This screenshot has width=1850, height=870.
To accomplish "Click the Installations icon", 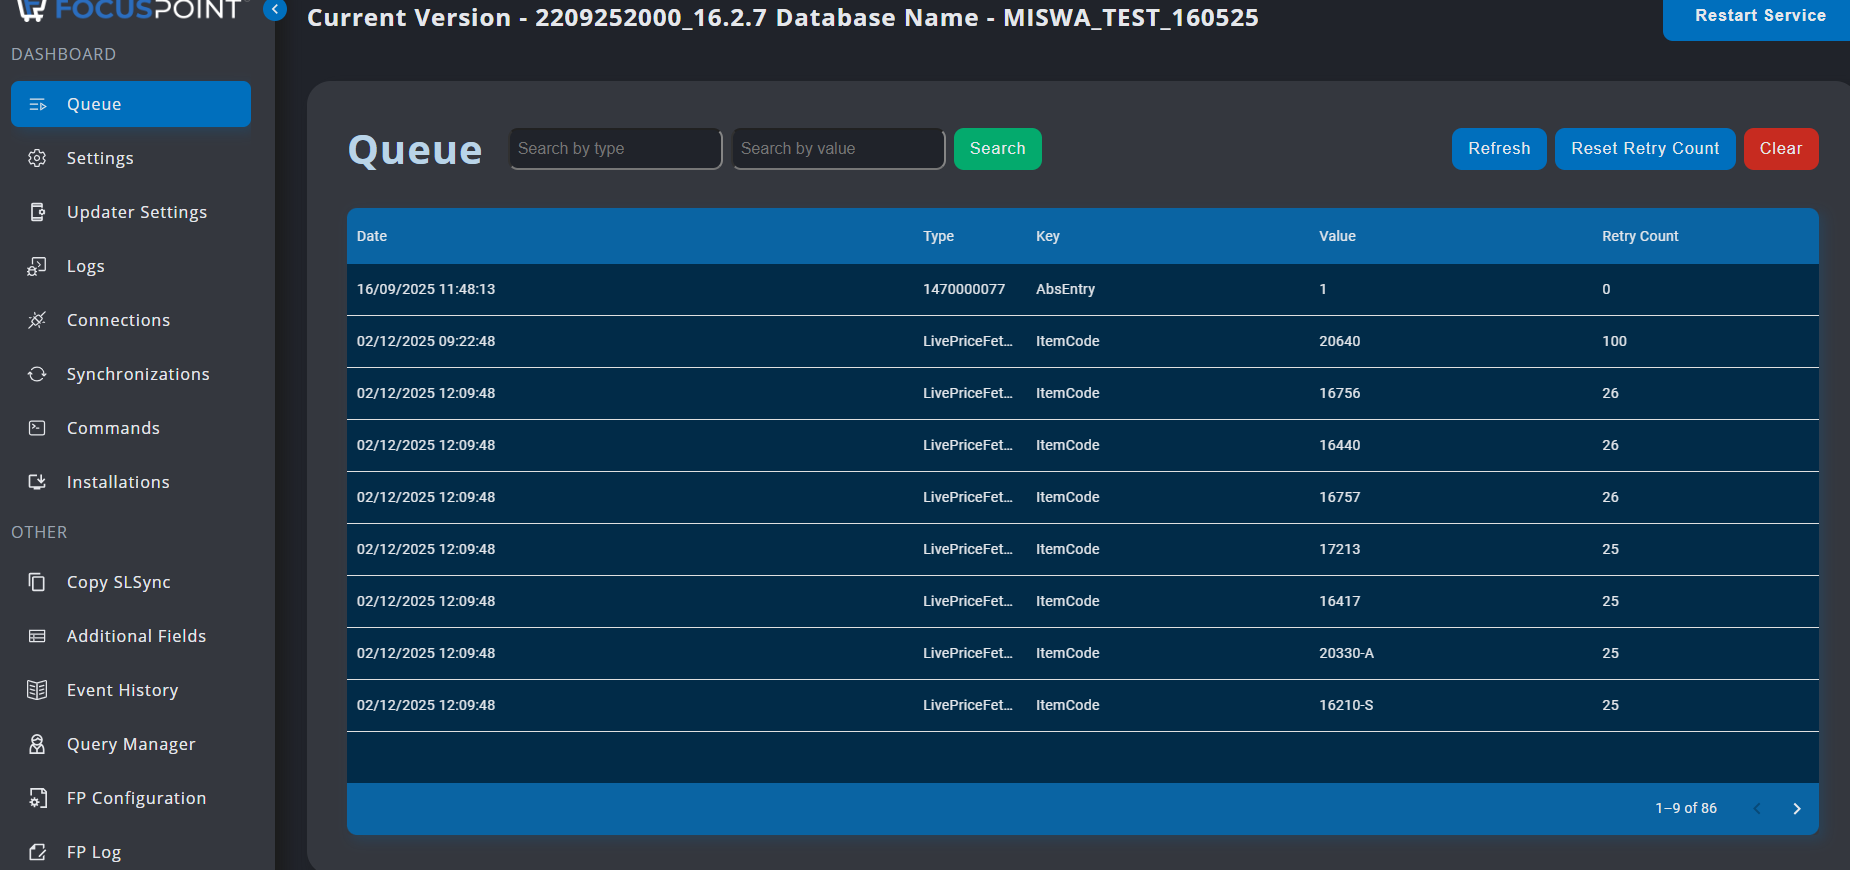I will (37, 482).
